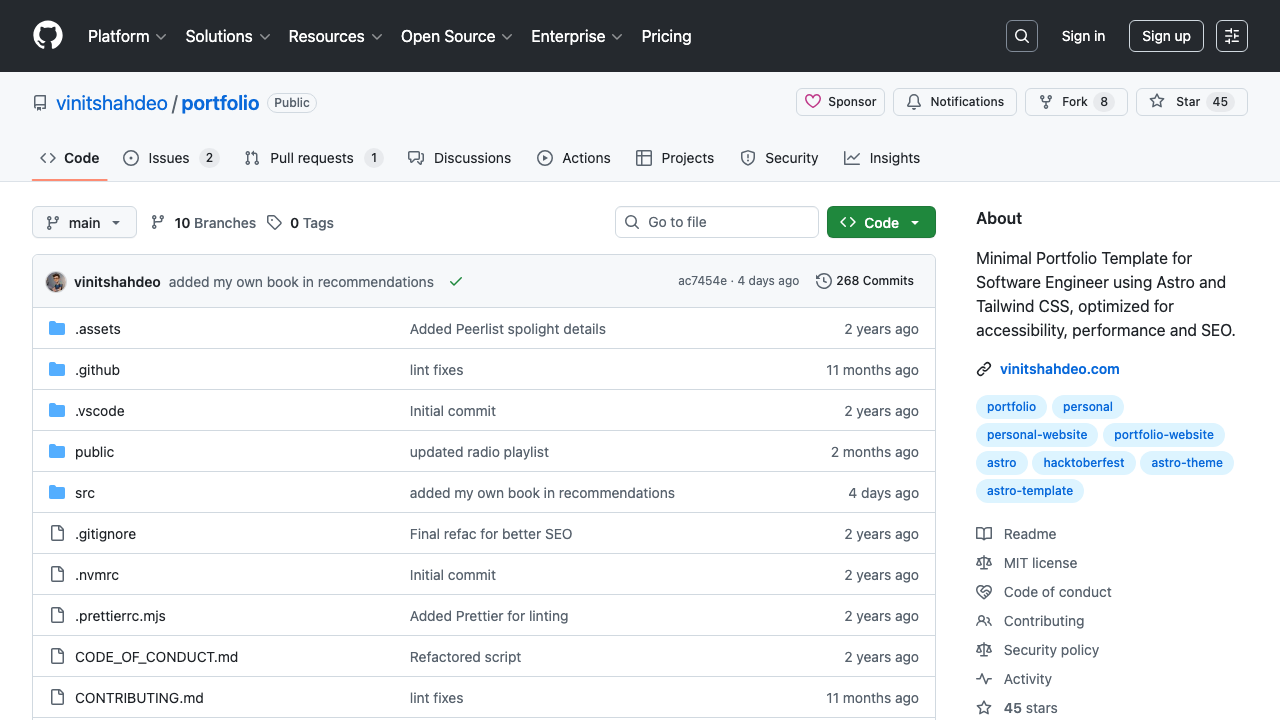Select the astro-theme topic badge
This screenshot has width=1280, height=720.
pyautogui.click(x=1186, y=462)
